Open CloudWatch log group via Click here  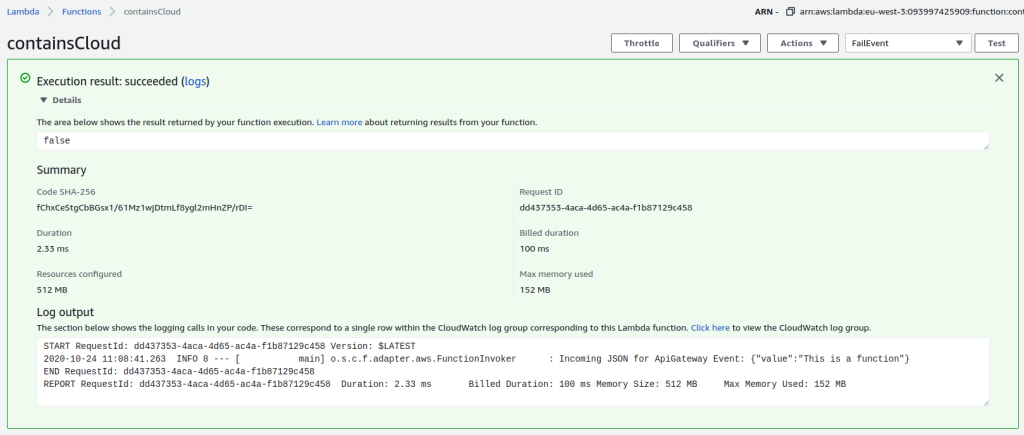[x=710, y=327]
